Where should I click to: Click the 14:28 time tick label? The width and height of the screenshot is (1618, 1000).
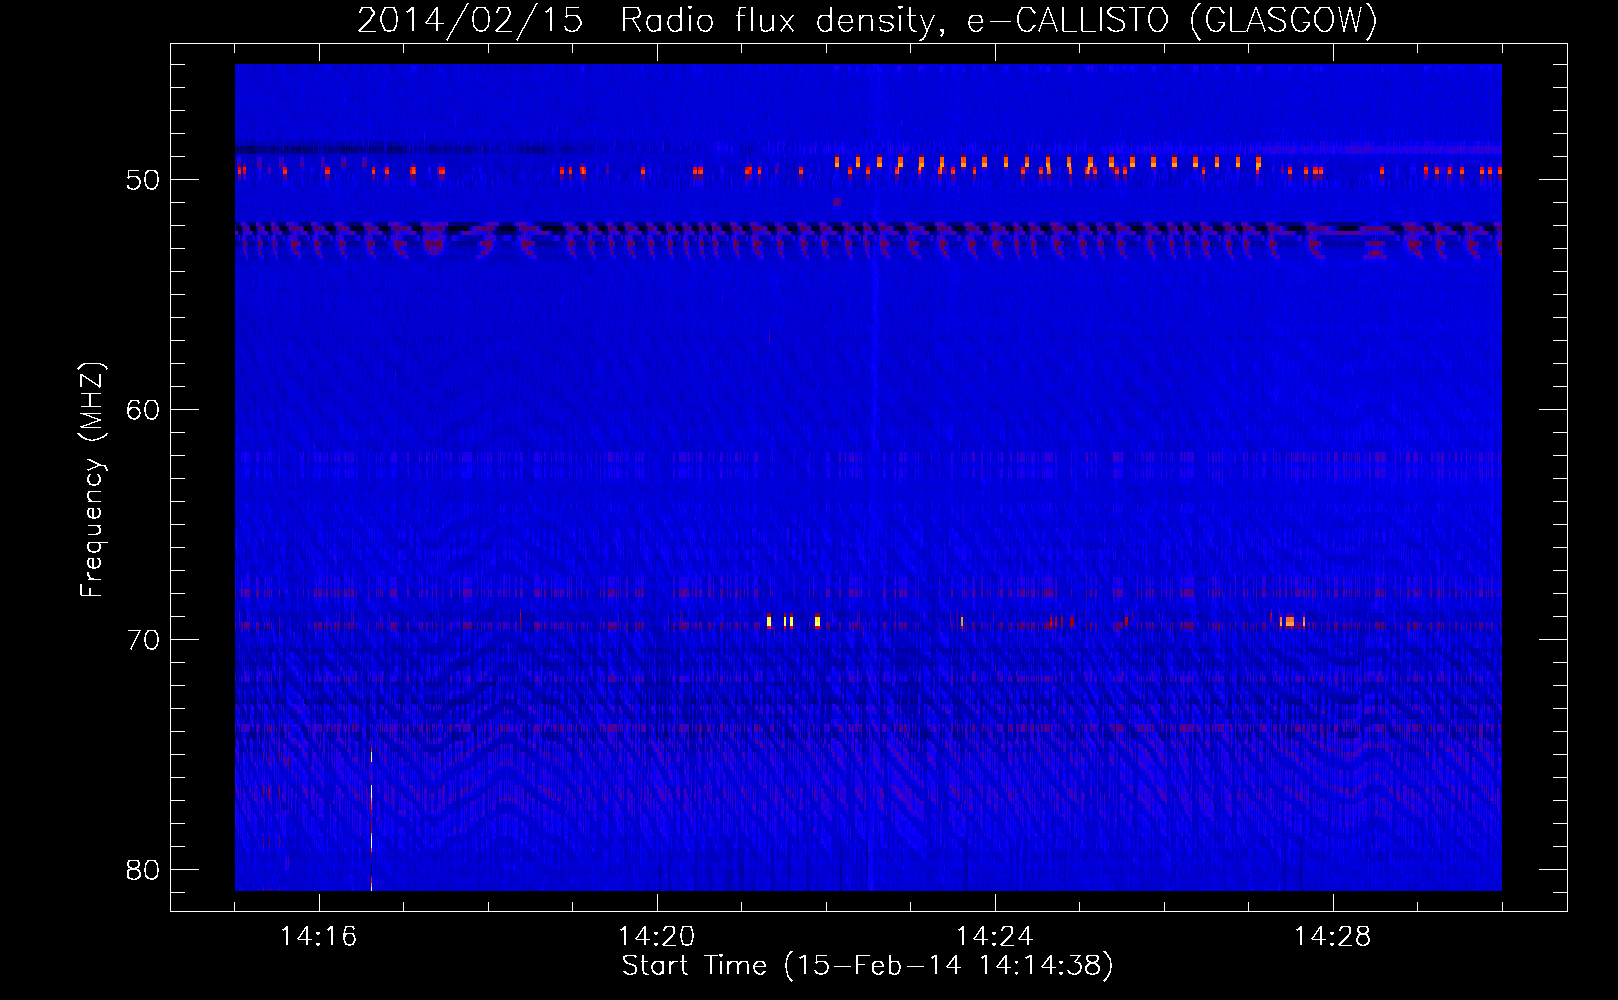[x=1332, y=937]
